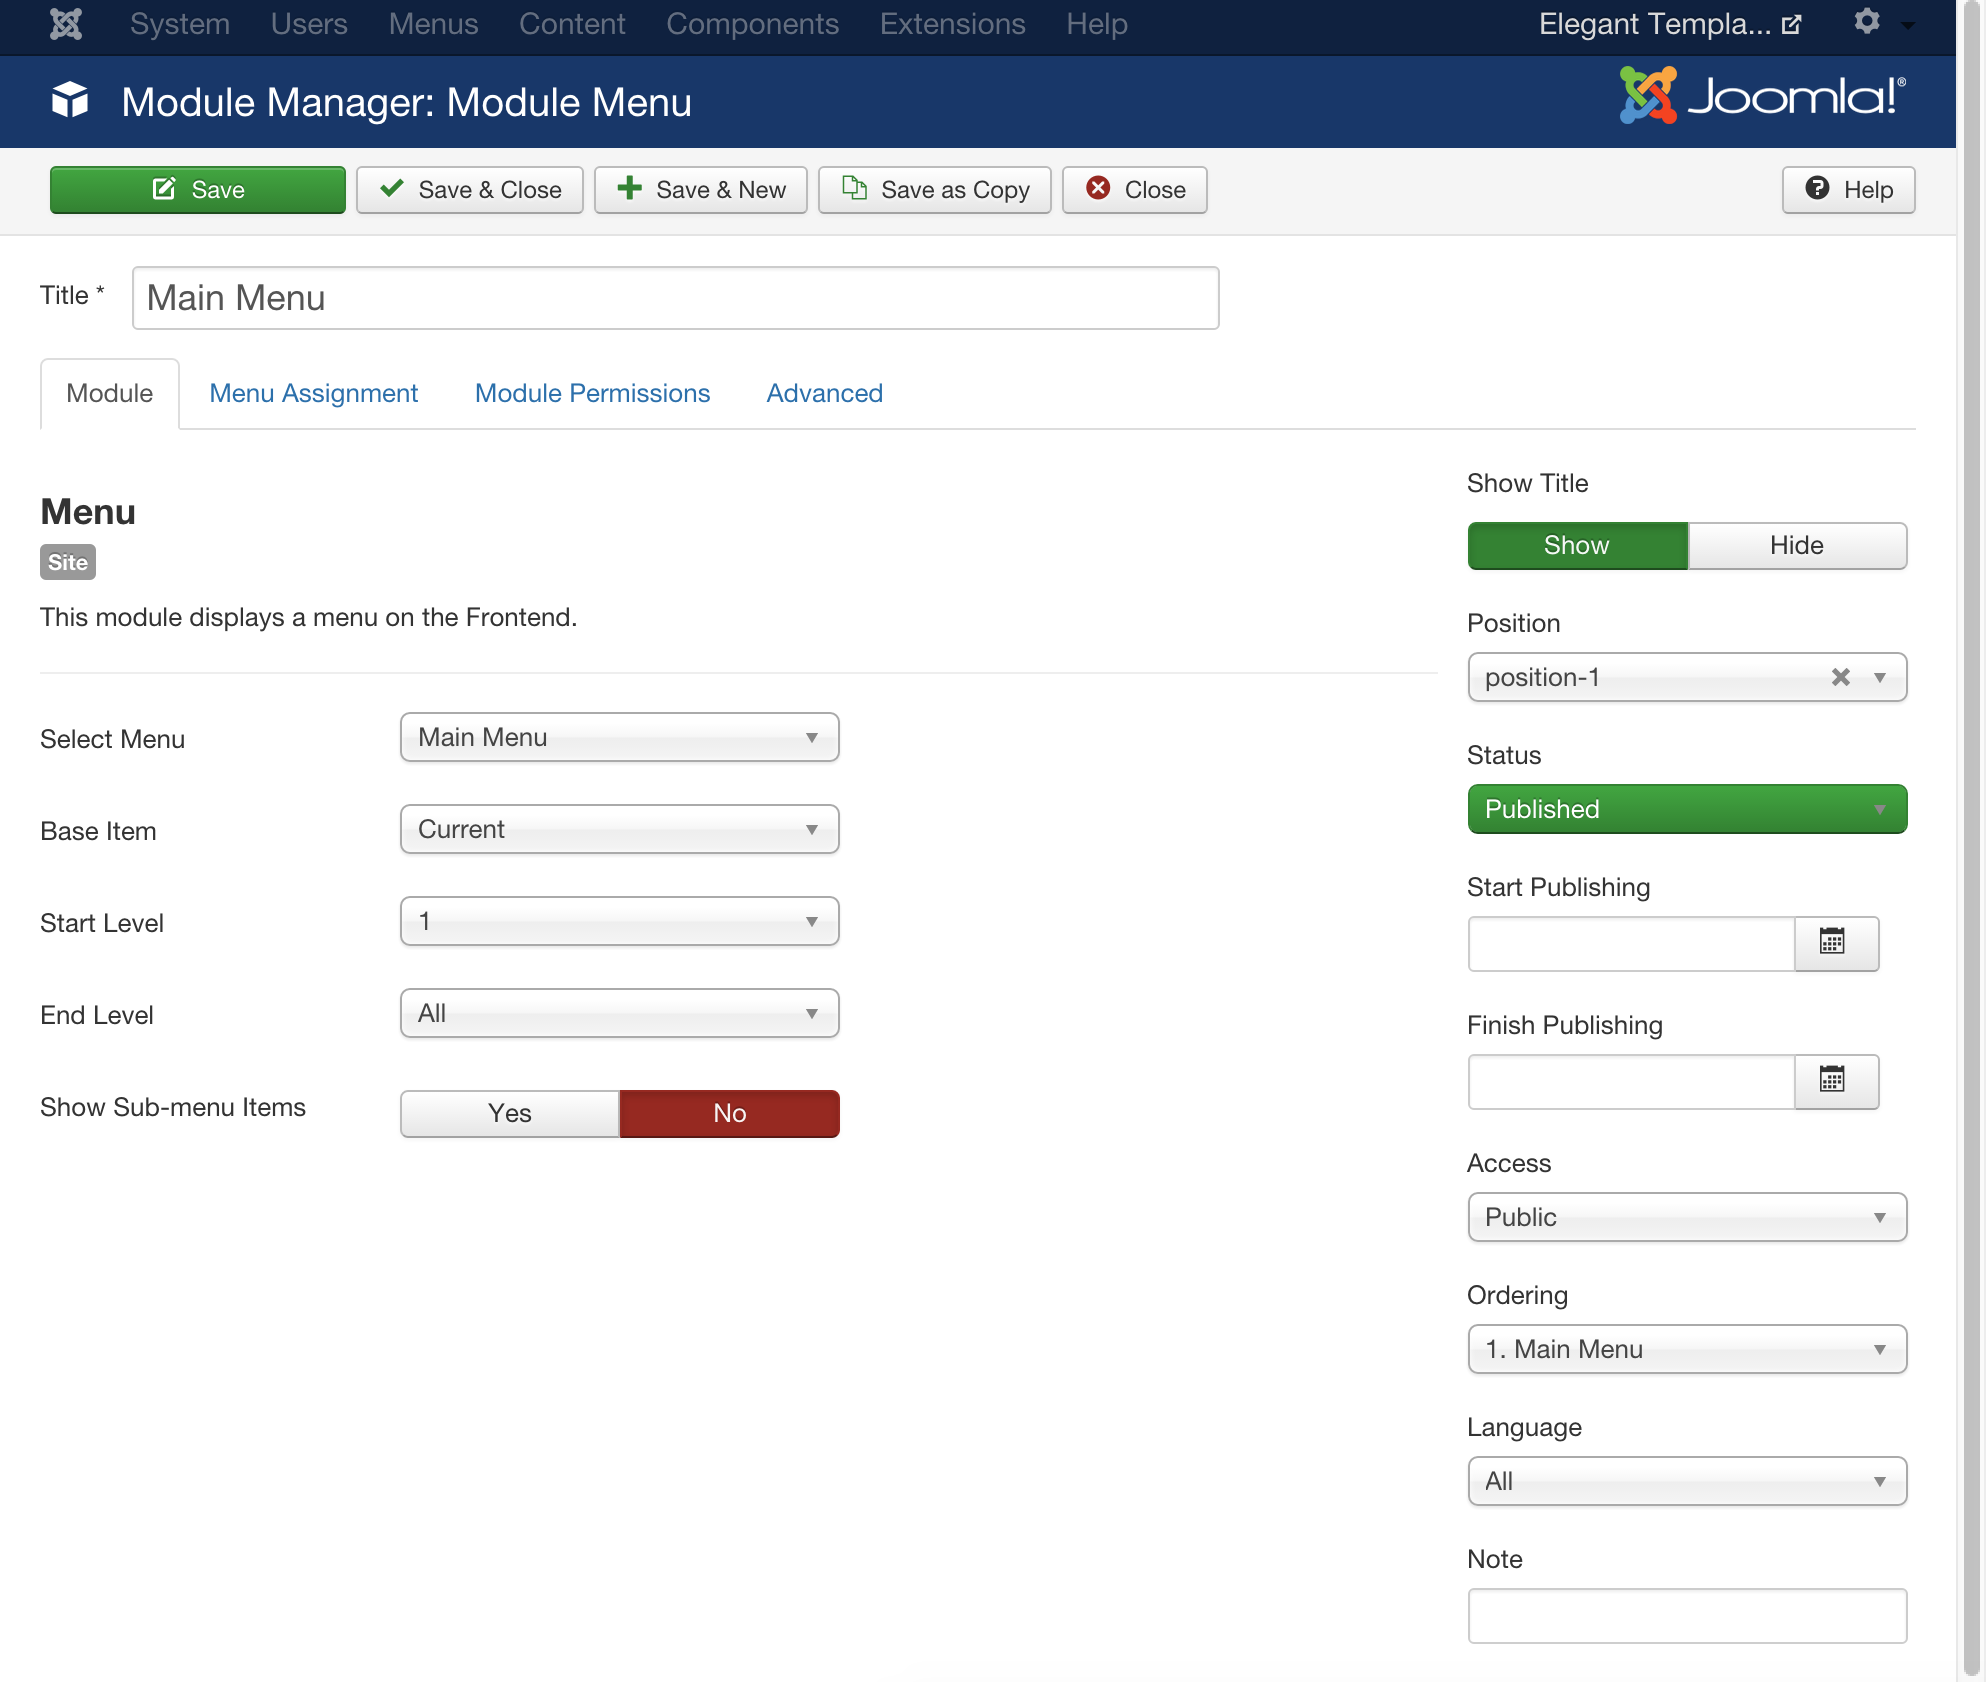This screenshot has height=1682, width=1986.
Task: Click the Finish Publishing date field
Action: tap(1632, 1081)
